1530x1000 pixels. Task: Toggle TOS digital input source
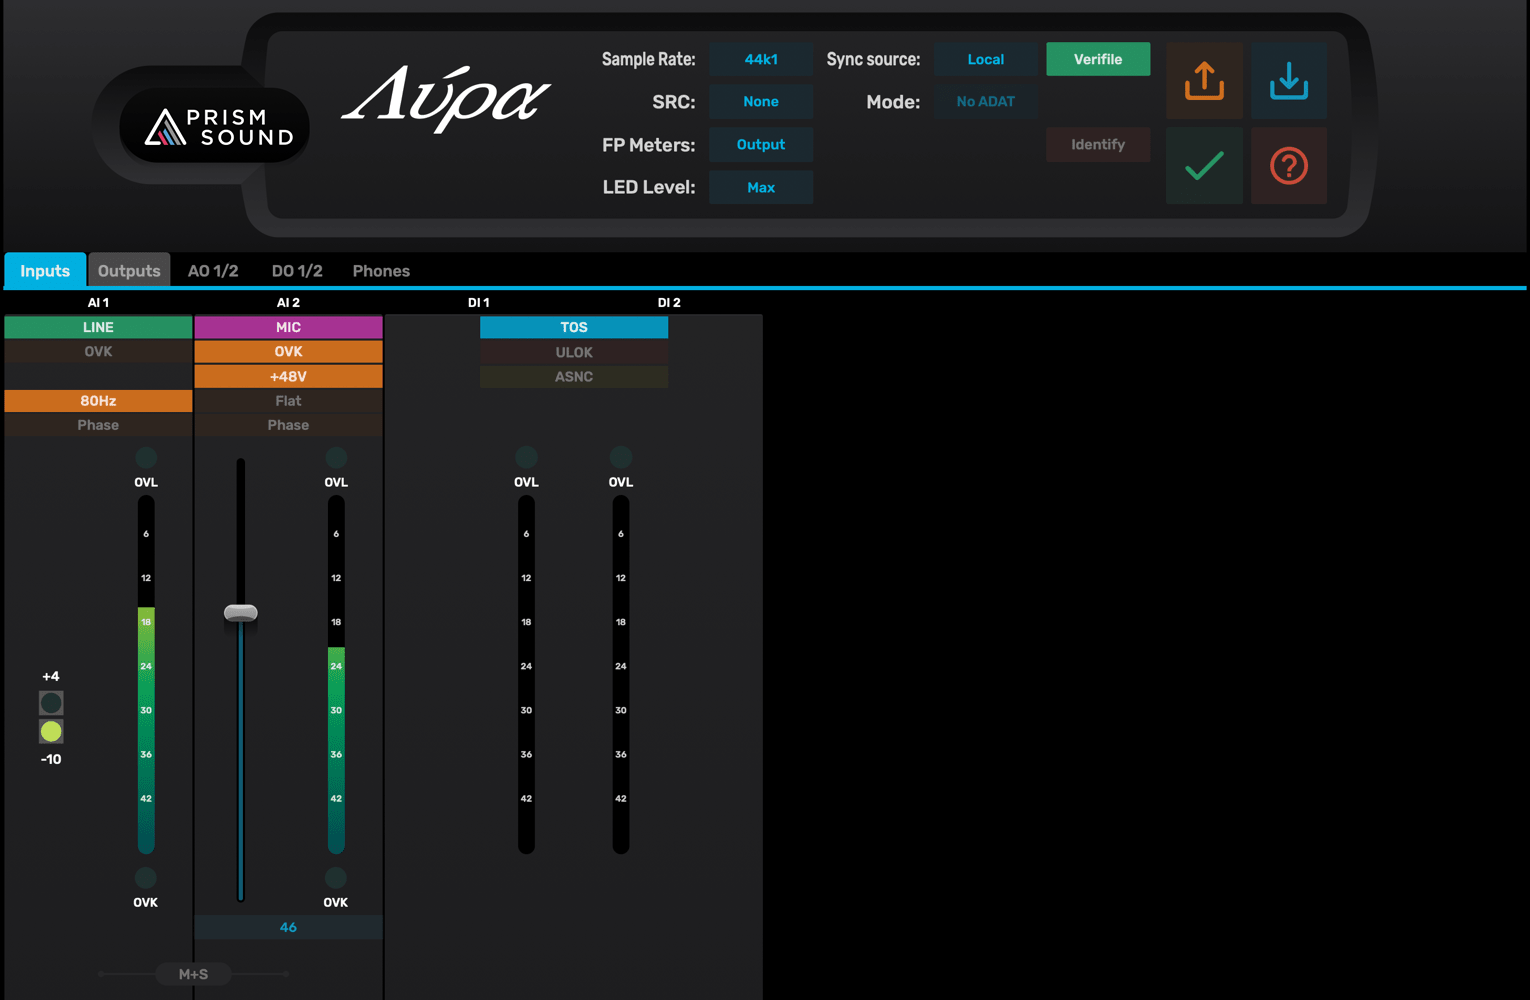tap(574, 327)
